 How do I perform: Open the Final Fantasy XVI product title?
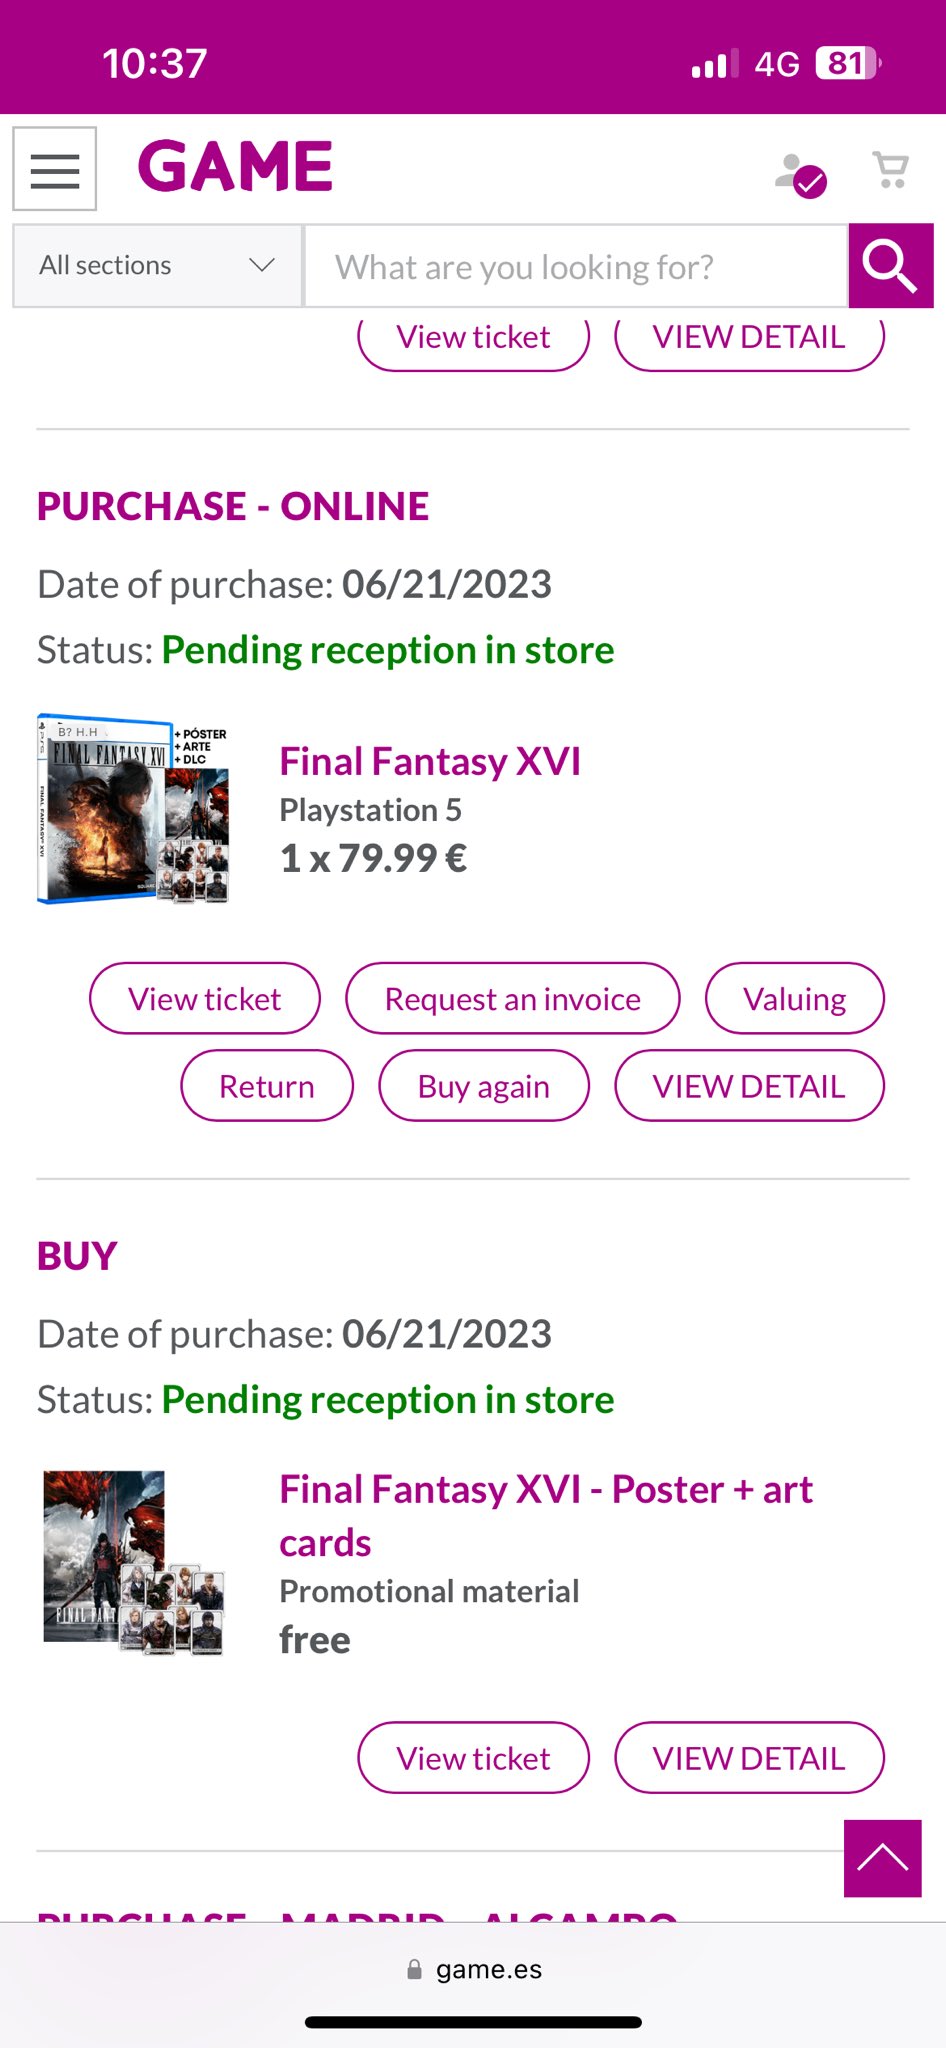pyautogui.click(x=430, y=762)
